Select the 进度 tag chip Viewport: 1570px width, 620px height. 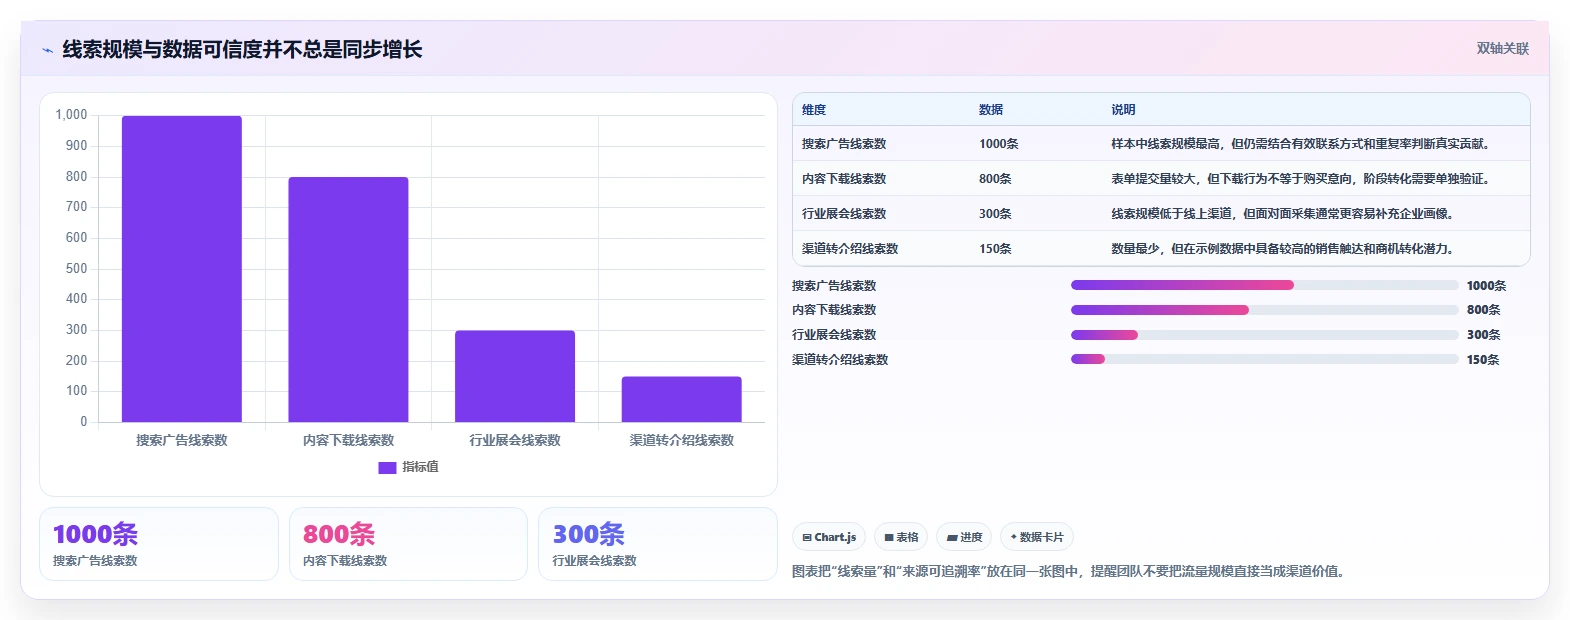coord(964,537)
